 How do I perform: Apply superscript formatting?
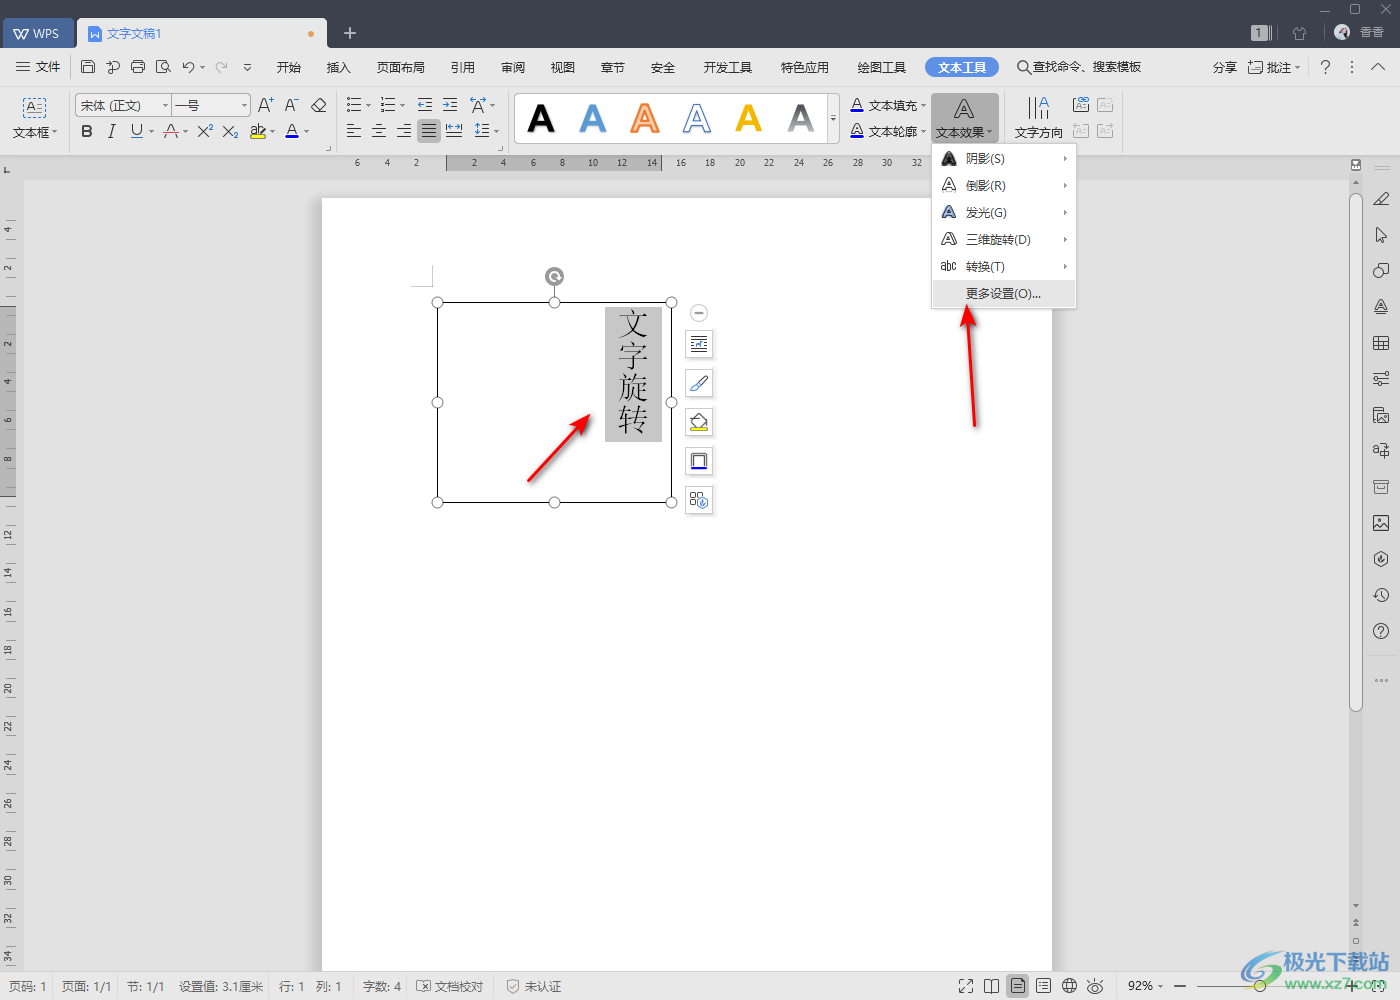205,131
